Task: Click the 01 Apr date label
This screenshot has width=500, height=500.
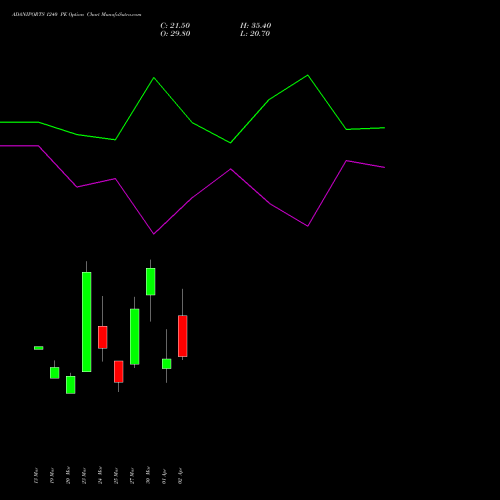Action: (x=164, y=477)
